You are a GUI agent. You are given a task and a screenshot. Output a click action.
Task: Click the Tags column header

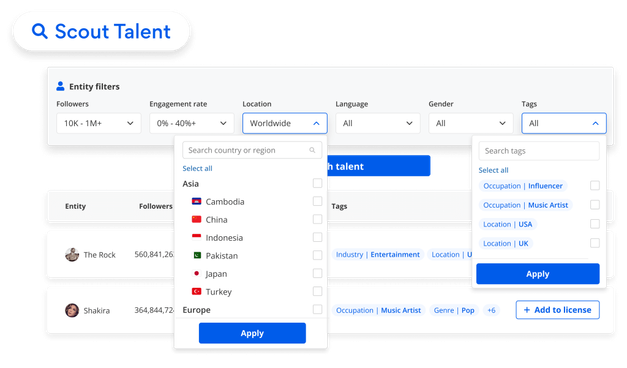click(x=339, y=206)
